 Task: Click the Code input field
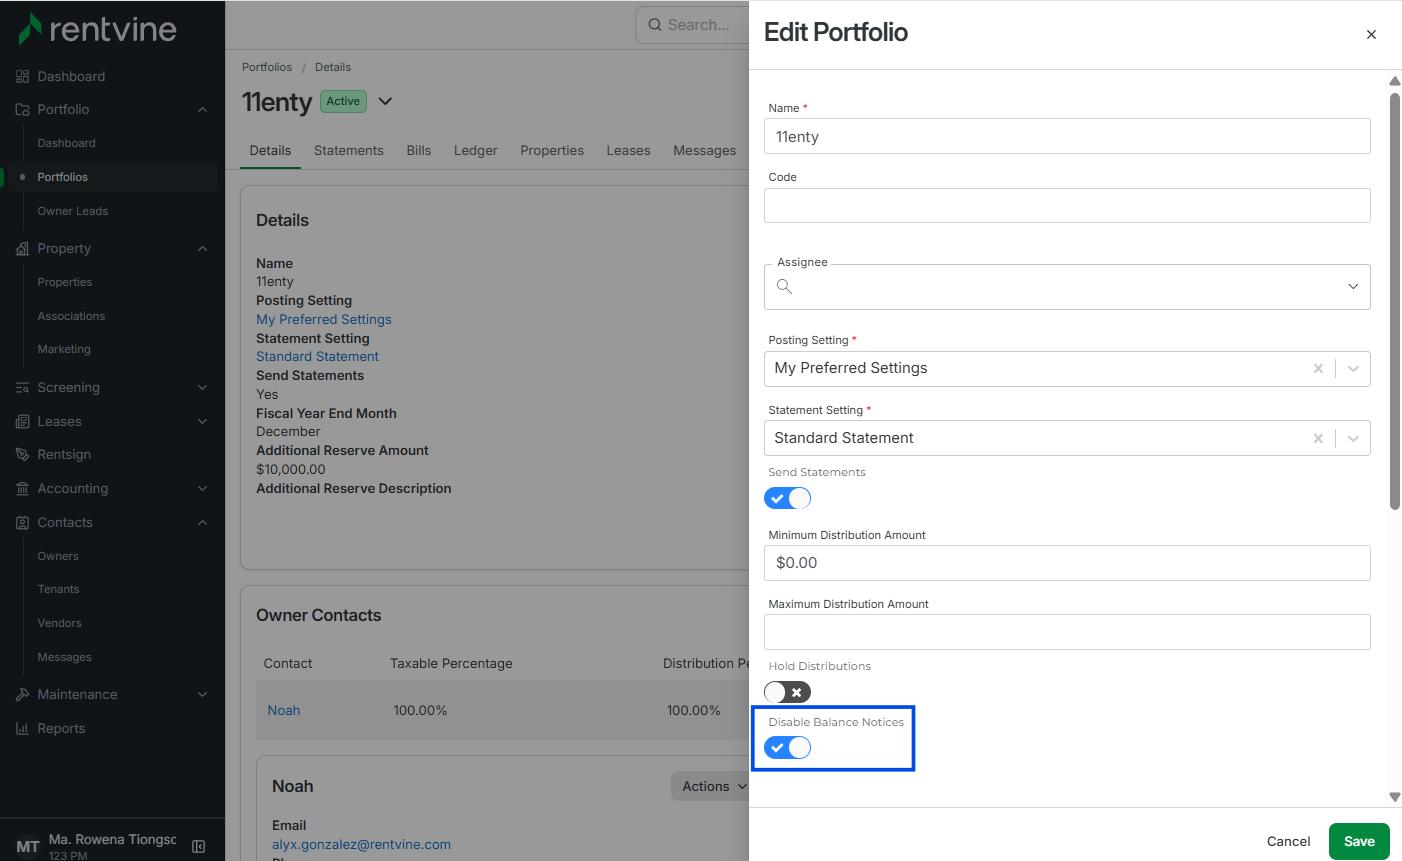point(1067,206)
